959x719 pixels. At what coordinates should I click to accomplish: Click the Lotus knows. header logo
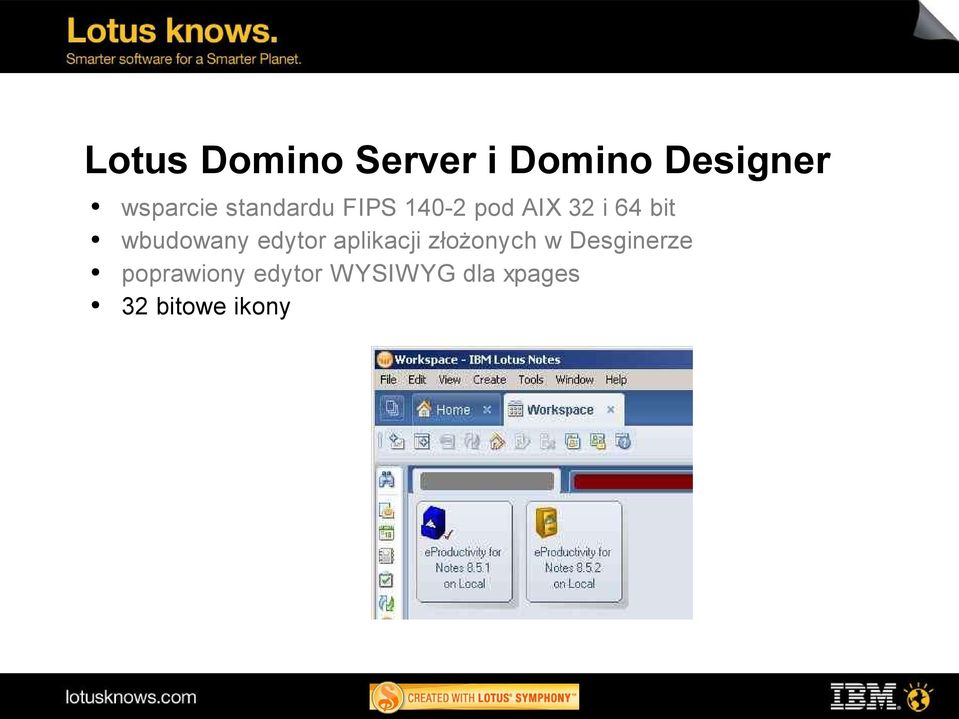coord(172,31)
